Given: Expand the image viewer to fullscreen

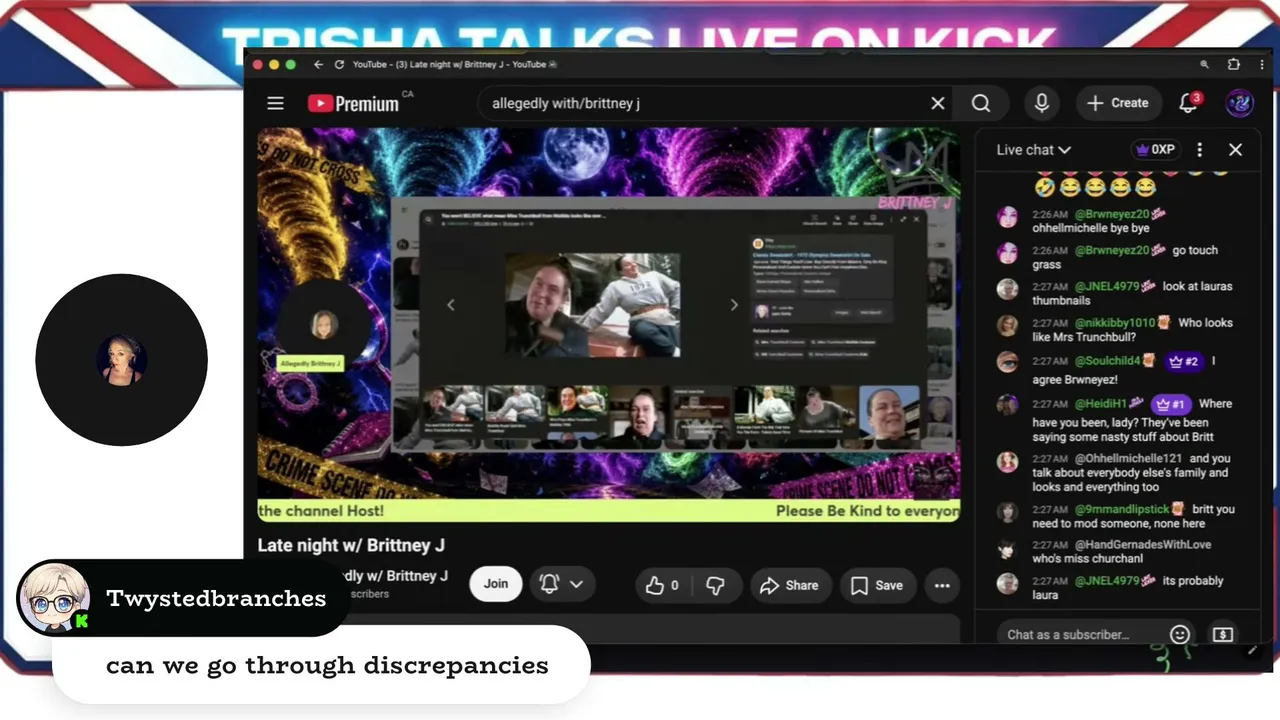Looking at the screenshot, I should (903, 219).
